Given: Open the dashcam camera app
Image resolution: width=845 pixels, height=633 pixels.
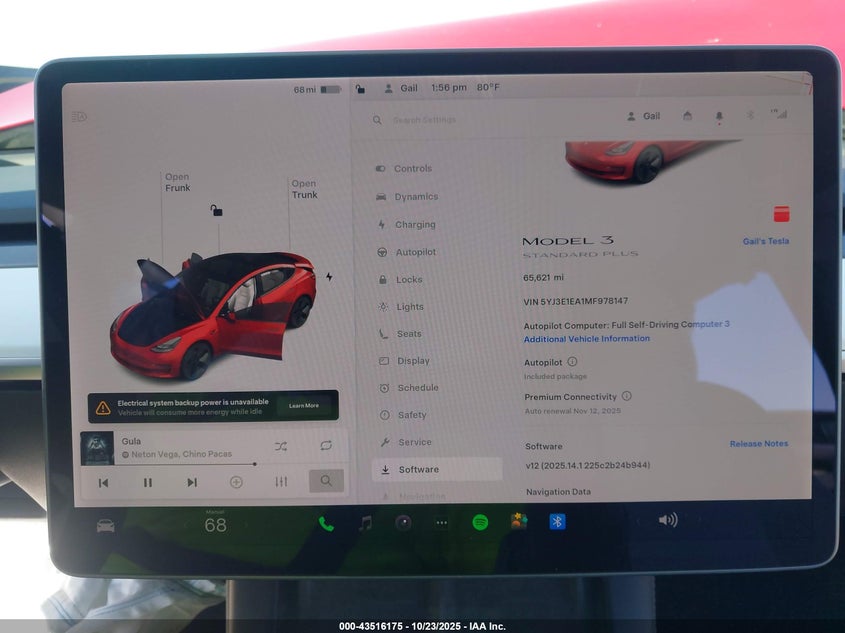Looking at the screenshot, I should 403,522.
